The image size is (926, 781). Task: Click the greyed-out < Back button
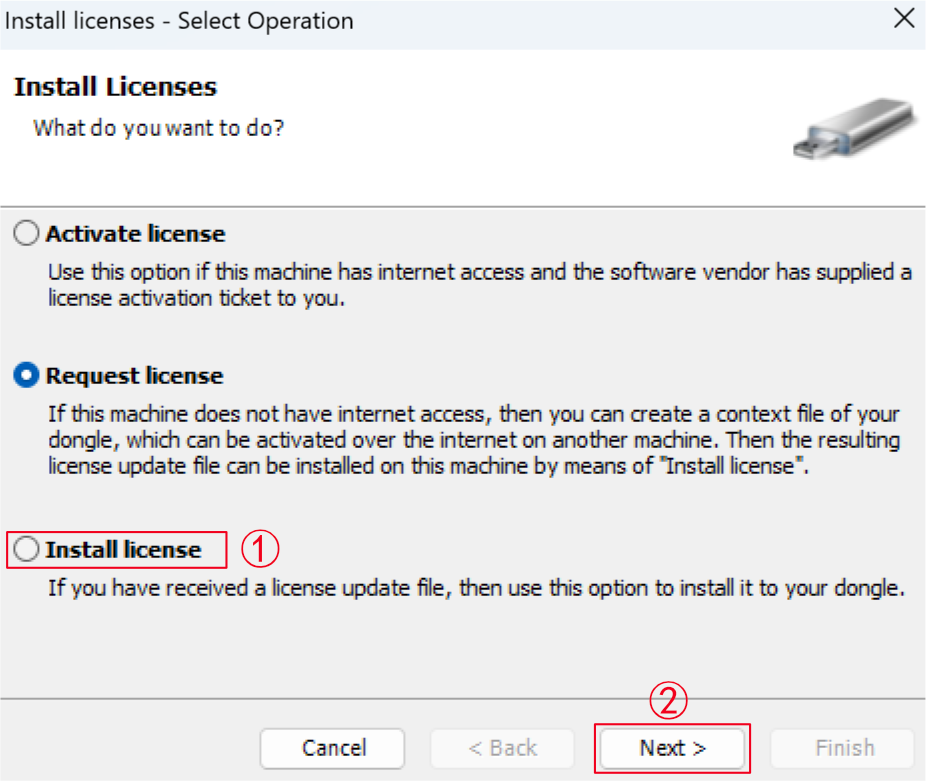click(503, 748)
